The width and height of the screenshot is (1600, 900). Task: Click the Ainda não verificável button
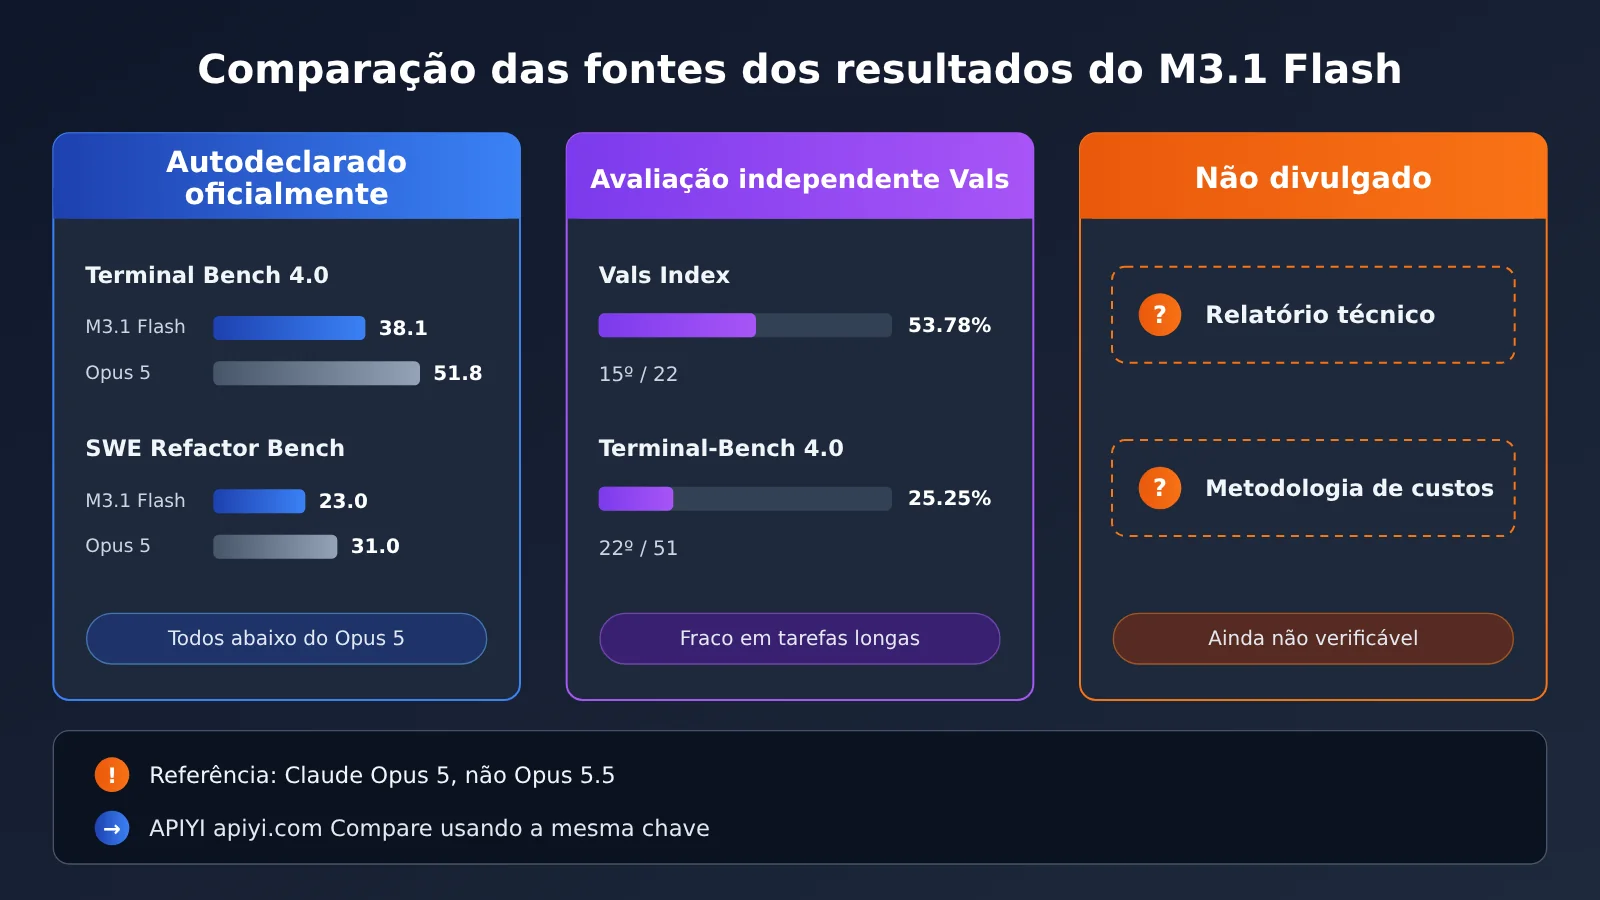pos(1313,639)
